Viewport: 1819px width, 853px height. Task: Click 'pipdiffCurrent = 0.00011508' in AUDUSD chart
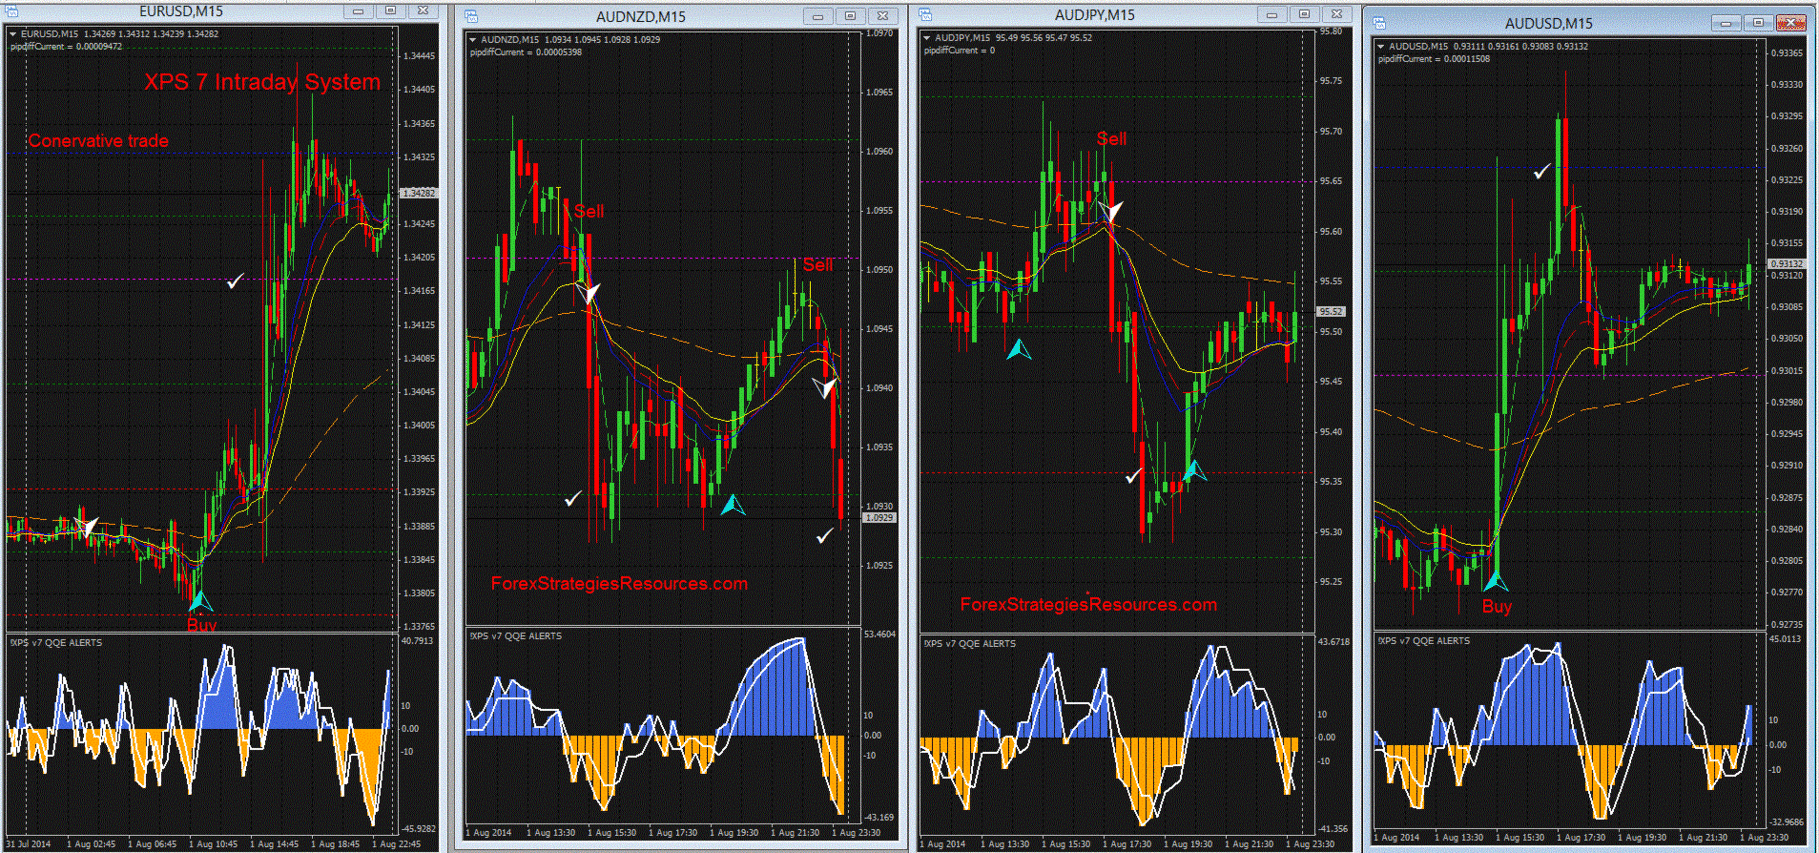tap(1434, 59)
